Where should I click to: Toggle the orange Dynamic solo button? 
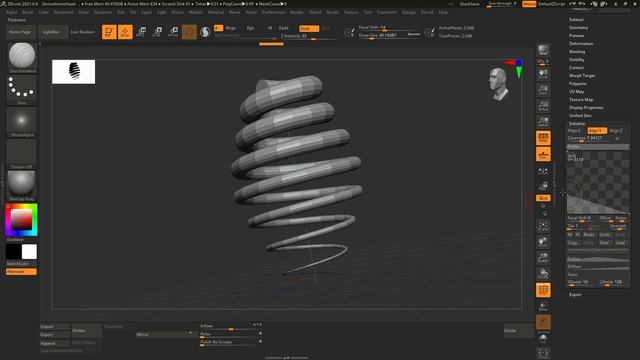(x=543, y=322)
